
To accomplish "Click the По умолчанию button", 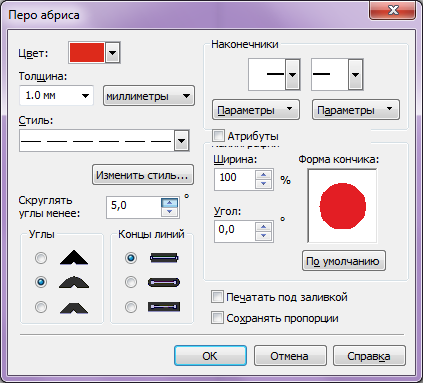I will 344,261.
